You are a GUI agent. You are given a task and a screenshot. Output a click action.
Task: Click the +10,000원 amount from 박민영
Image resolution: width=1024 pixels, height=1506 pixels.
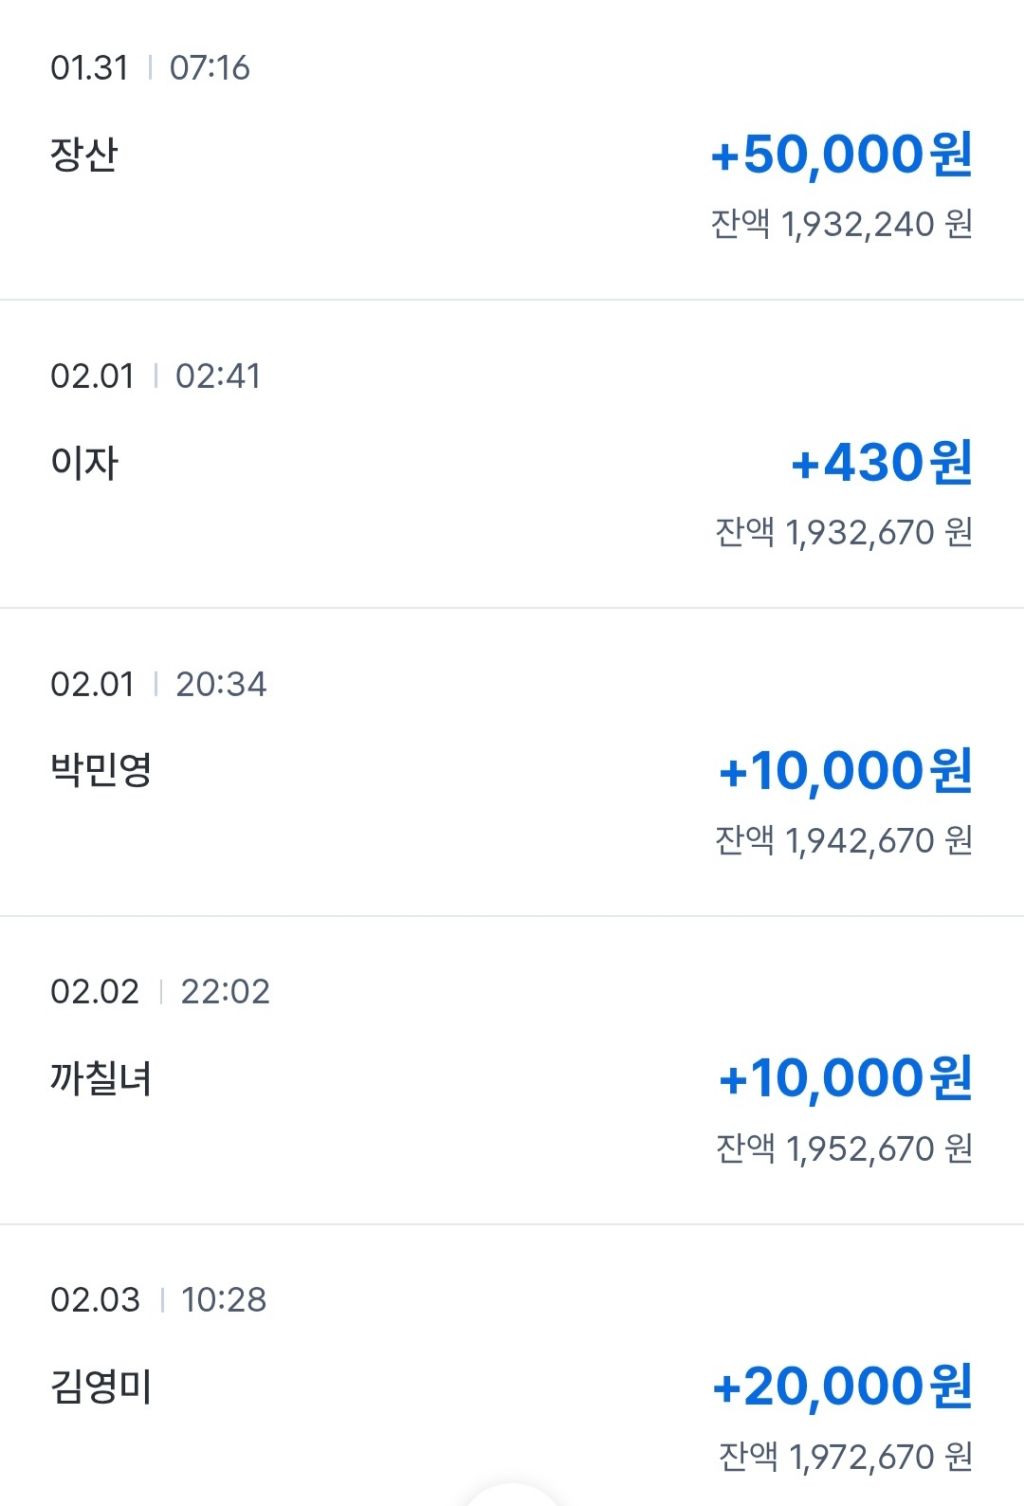pyautogui.click(x=845, y=771)
